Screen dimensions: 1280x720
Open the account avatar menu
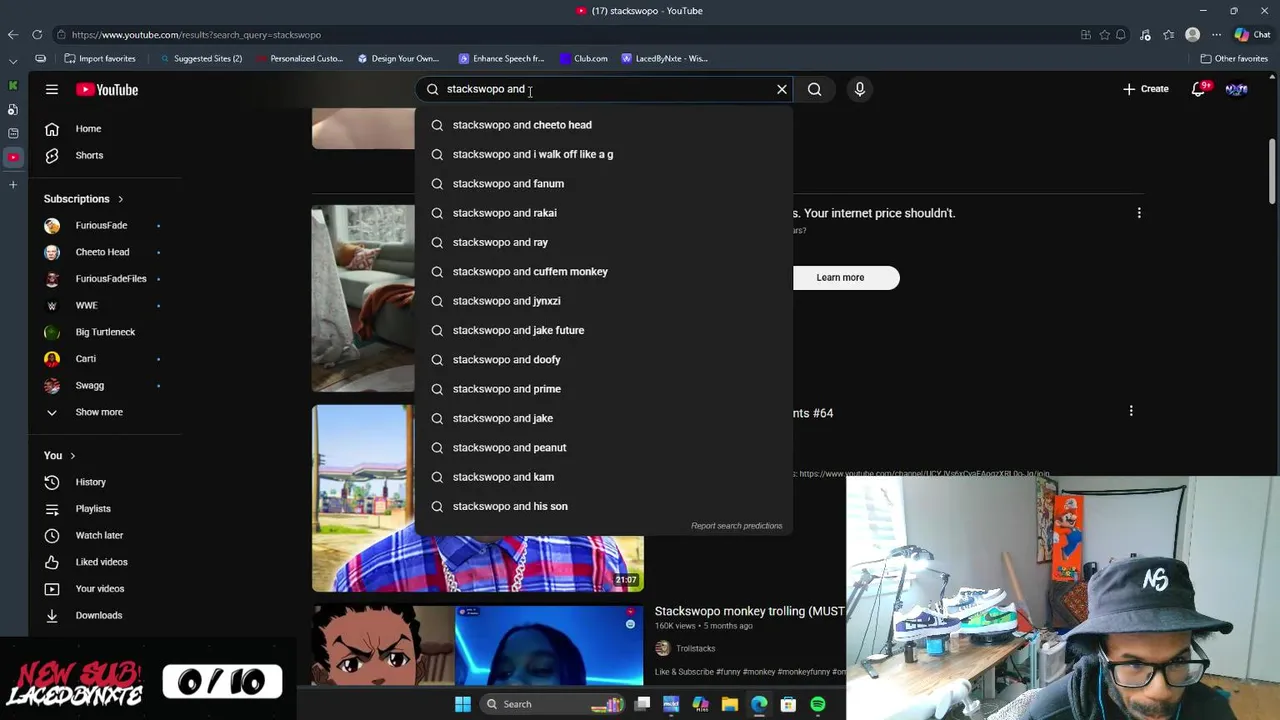tap(1237, 89)
